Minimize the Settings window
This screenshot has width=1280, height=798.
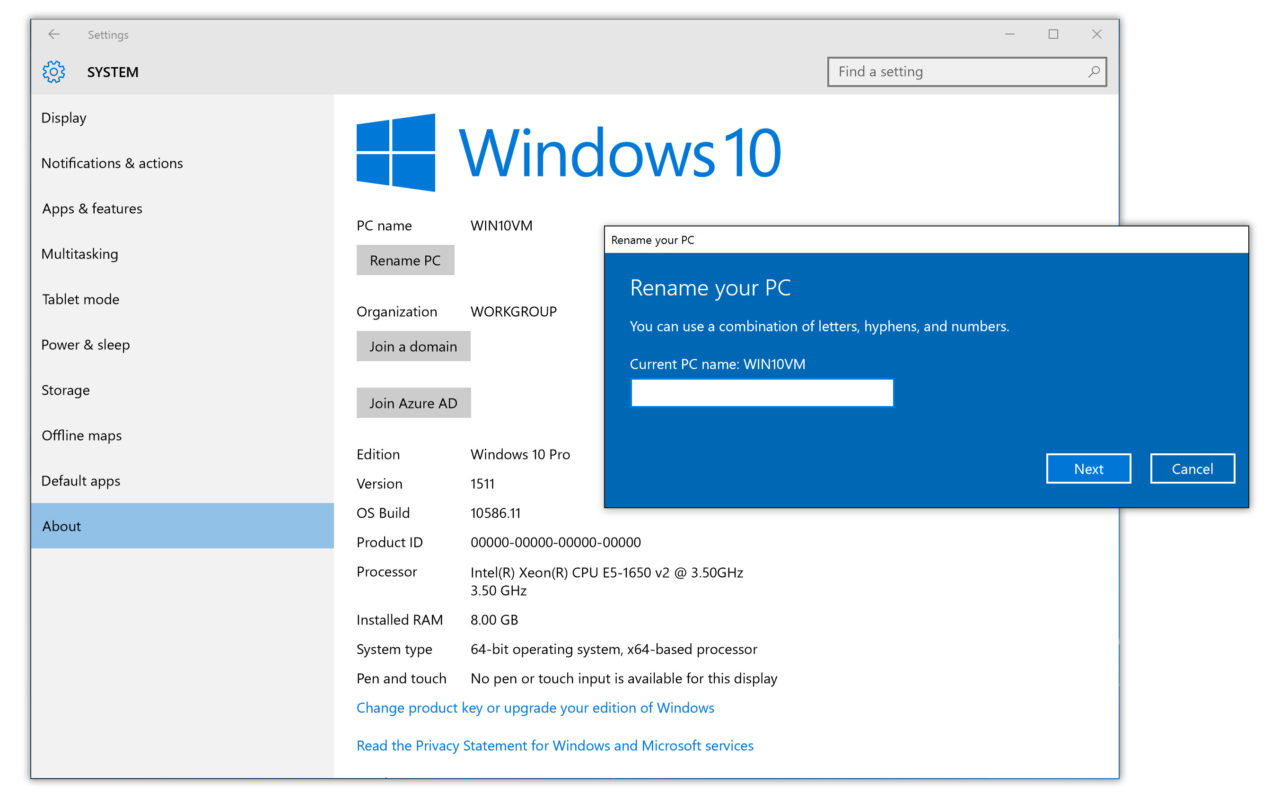point(1010,34)
